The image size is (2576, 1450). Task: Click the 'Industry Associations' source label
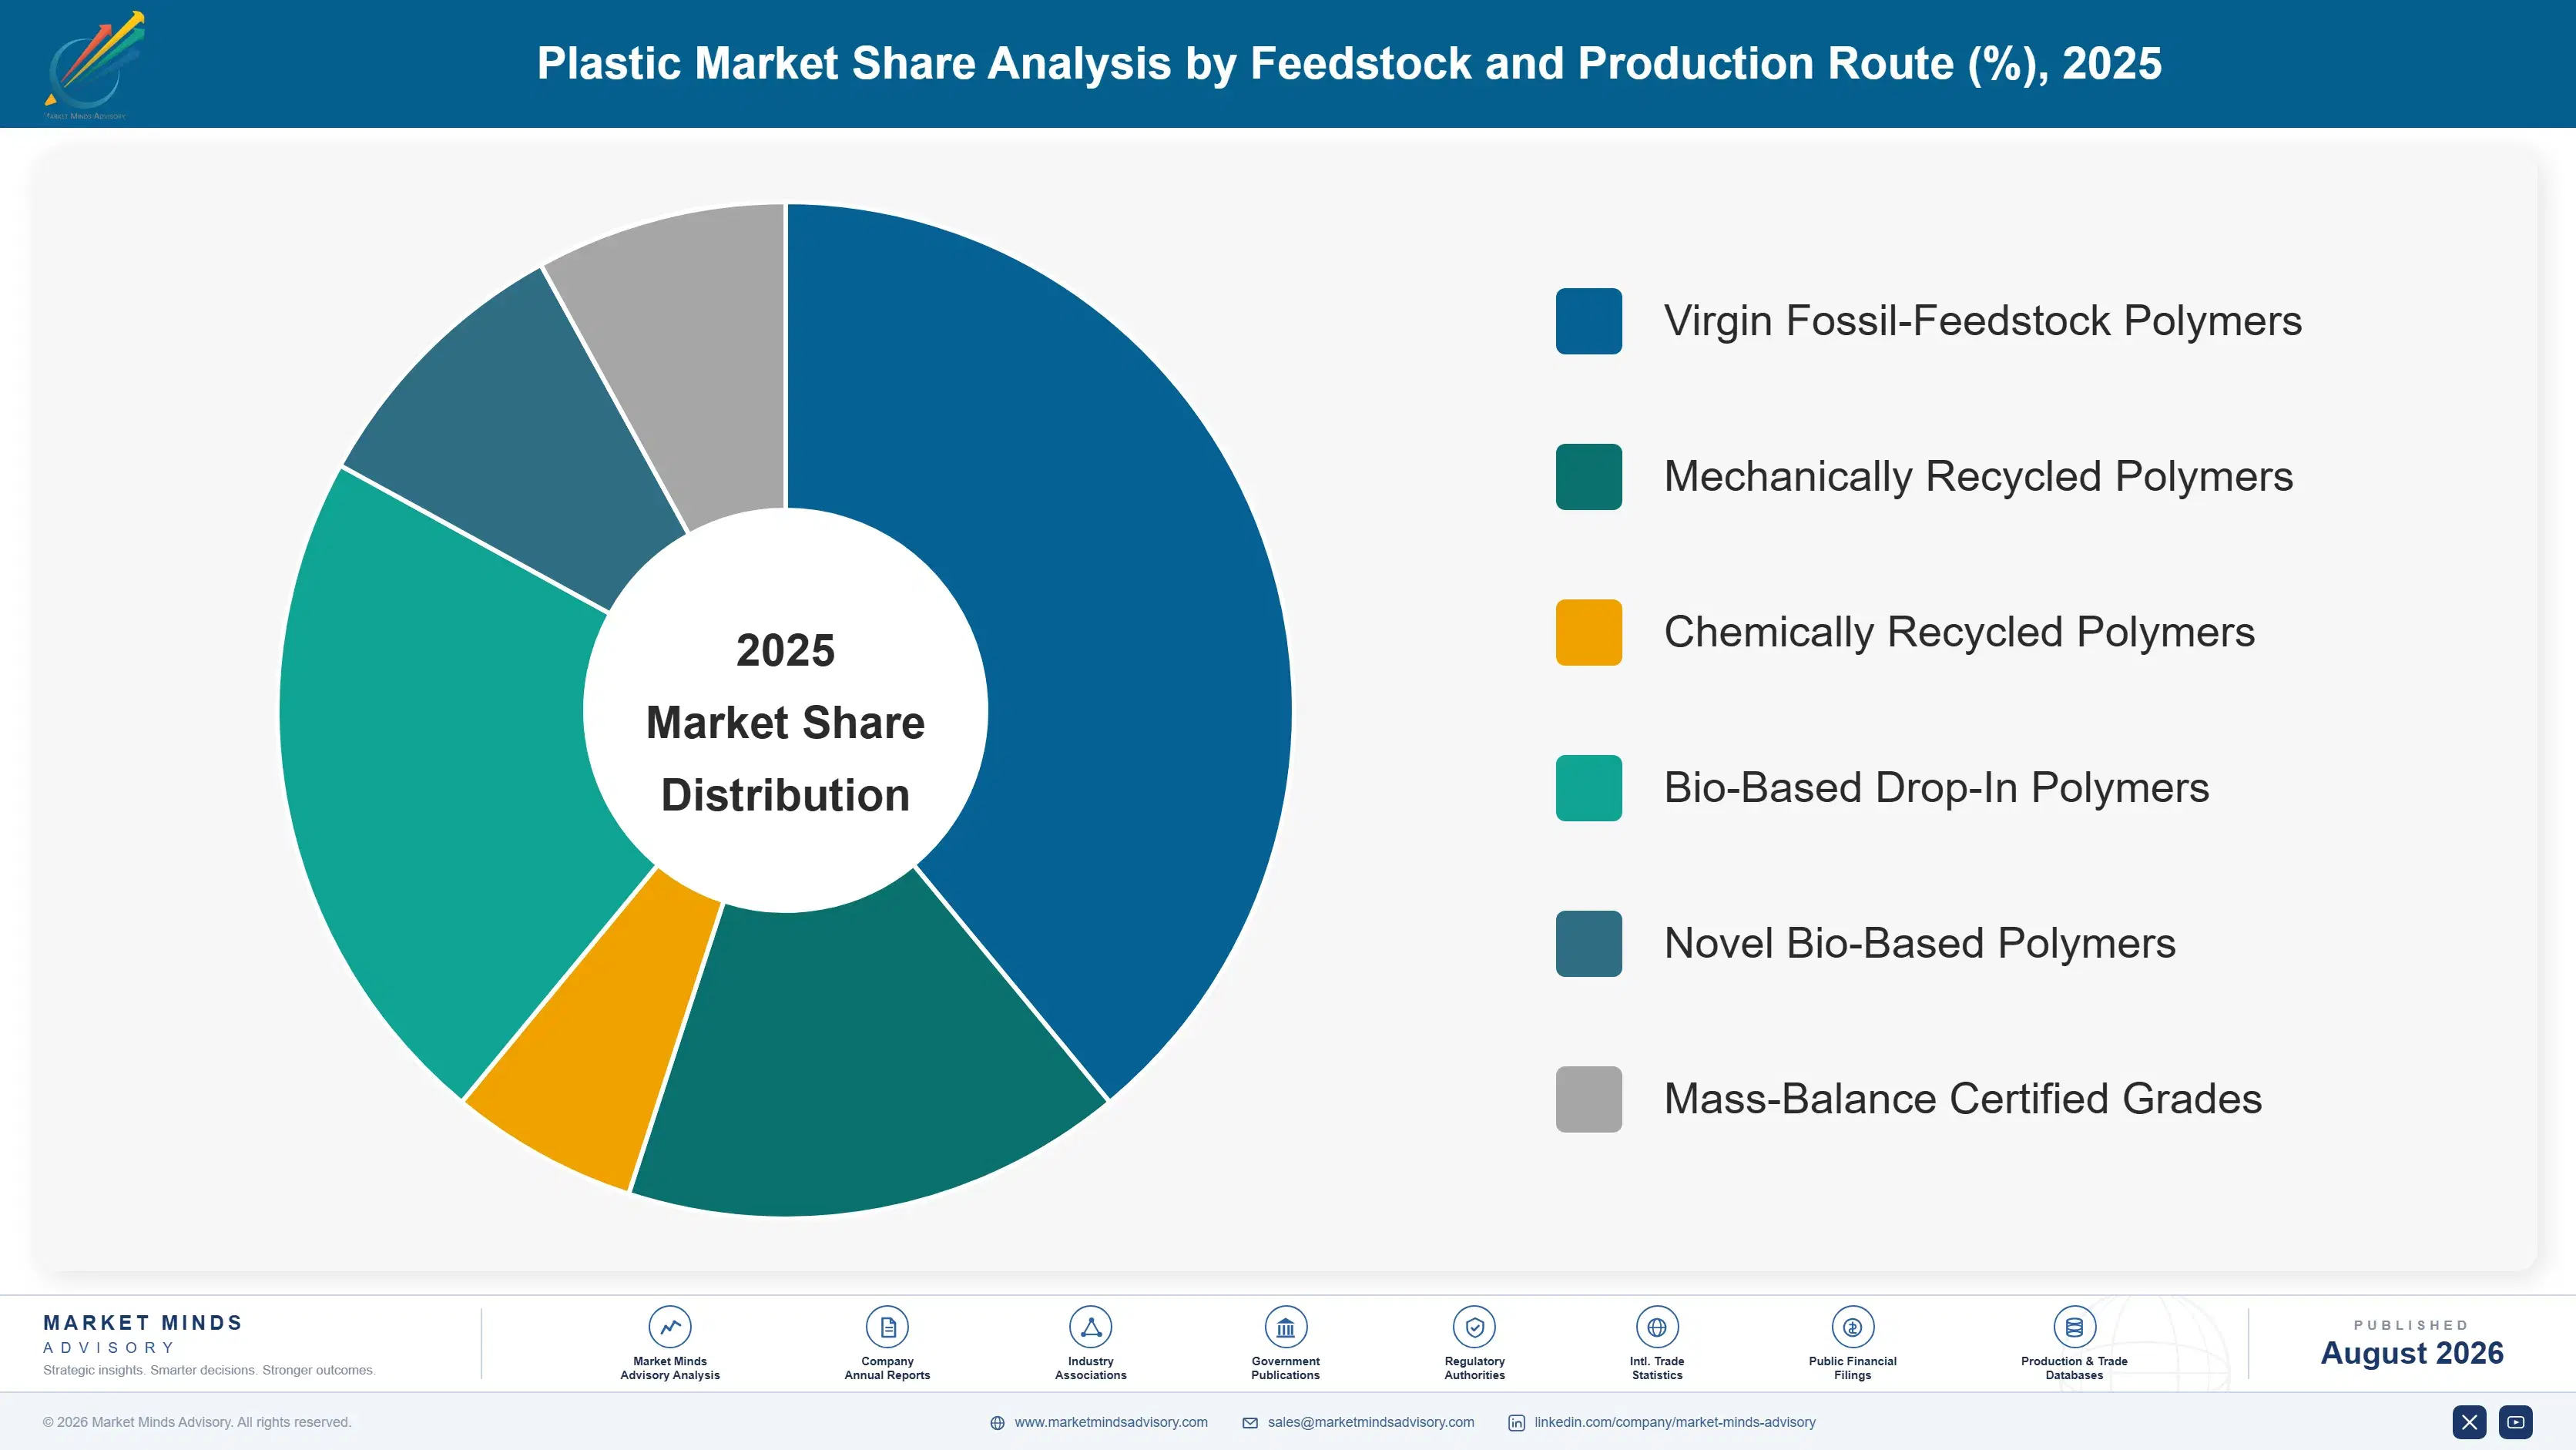click(x=1090, y=1368)
